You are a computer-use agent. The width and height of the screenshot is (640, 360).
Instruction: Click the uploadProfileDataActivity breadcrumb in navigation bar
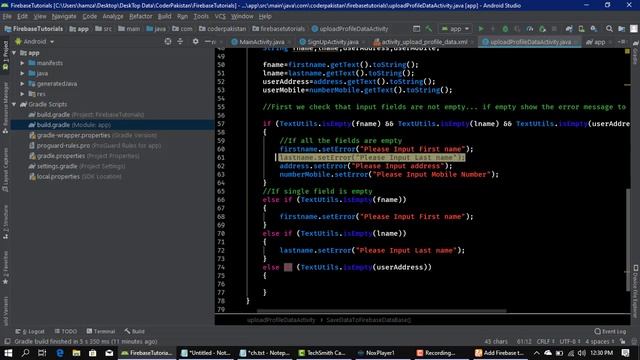pyautogui.click(x=350, y=29)
